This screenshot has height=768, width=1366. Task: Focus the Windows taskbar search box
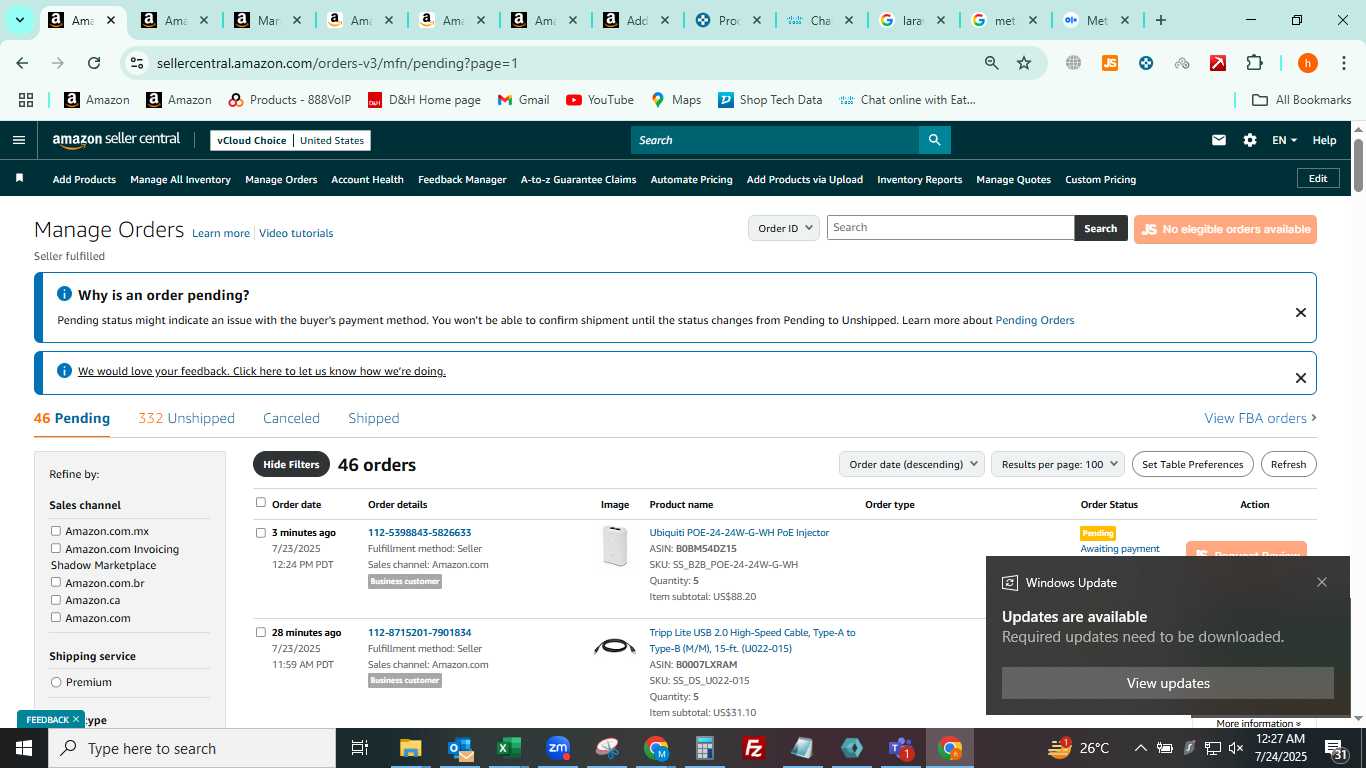[192, 748]
